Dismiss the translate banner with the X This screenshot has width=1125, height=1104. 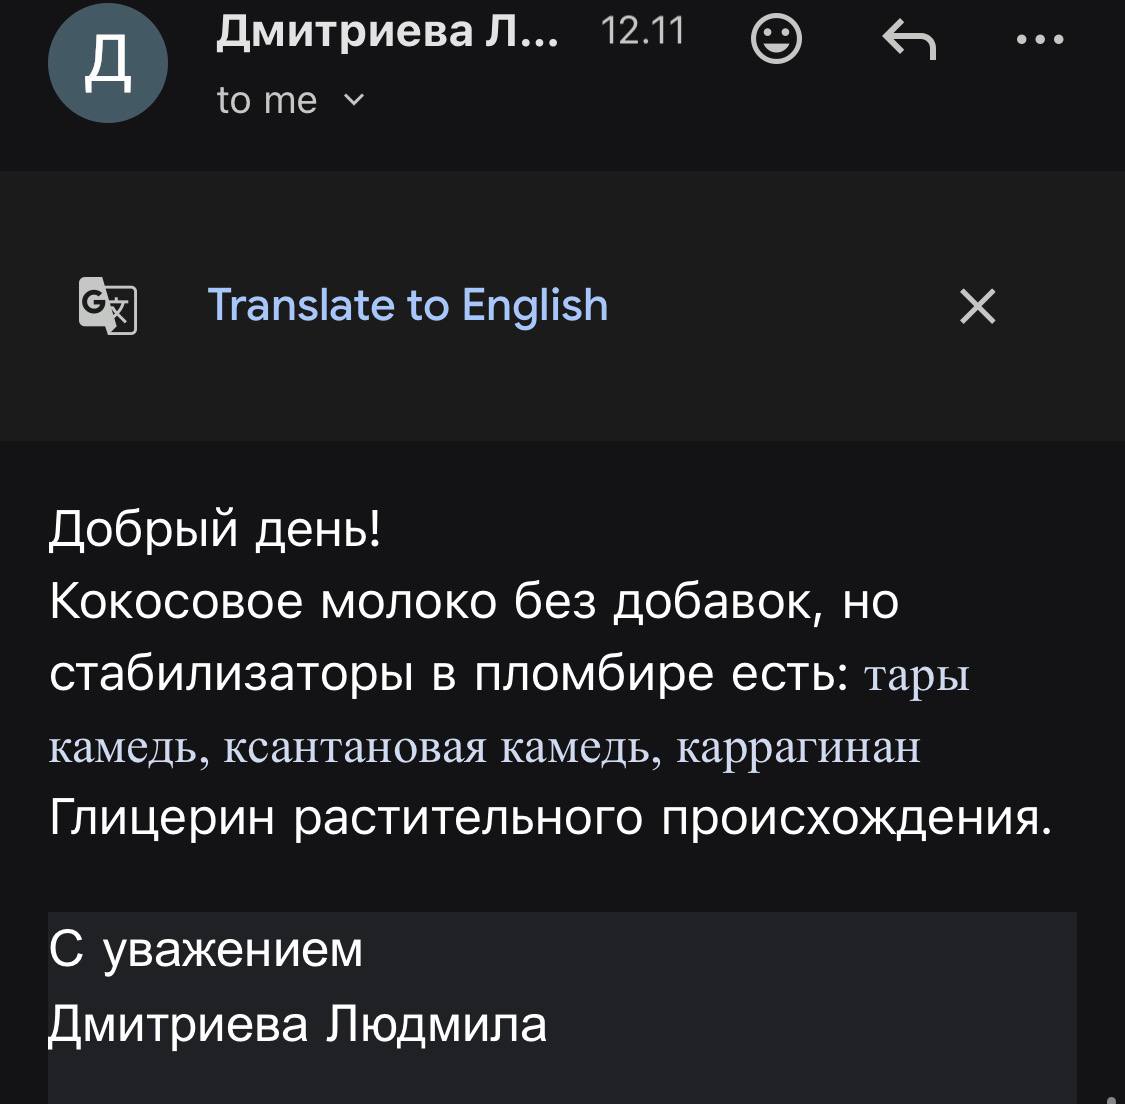coord(977,306)
